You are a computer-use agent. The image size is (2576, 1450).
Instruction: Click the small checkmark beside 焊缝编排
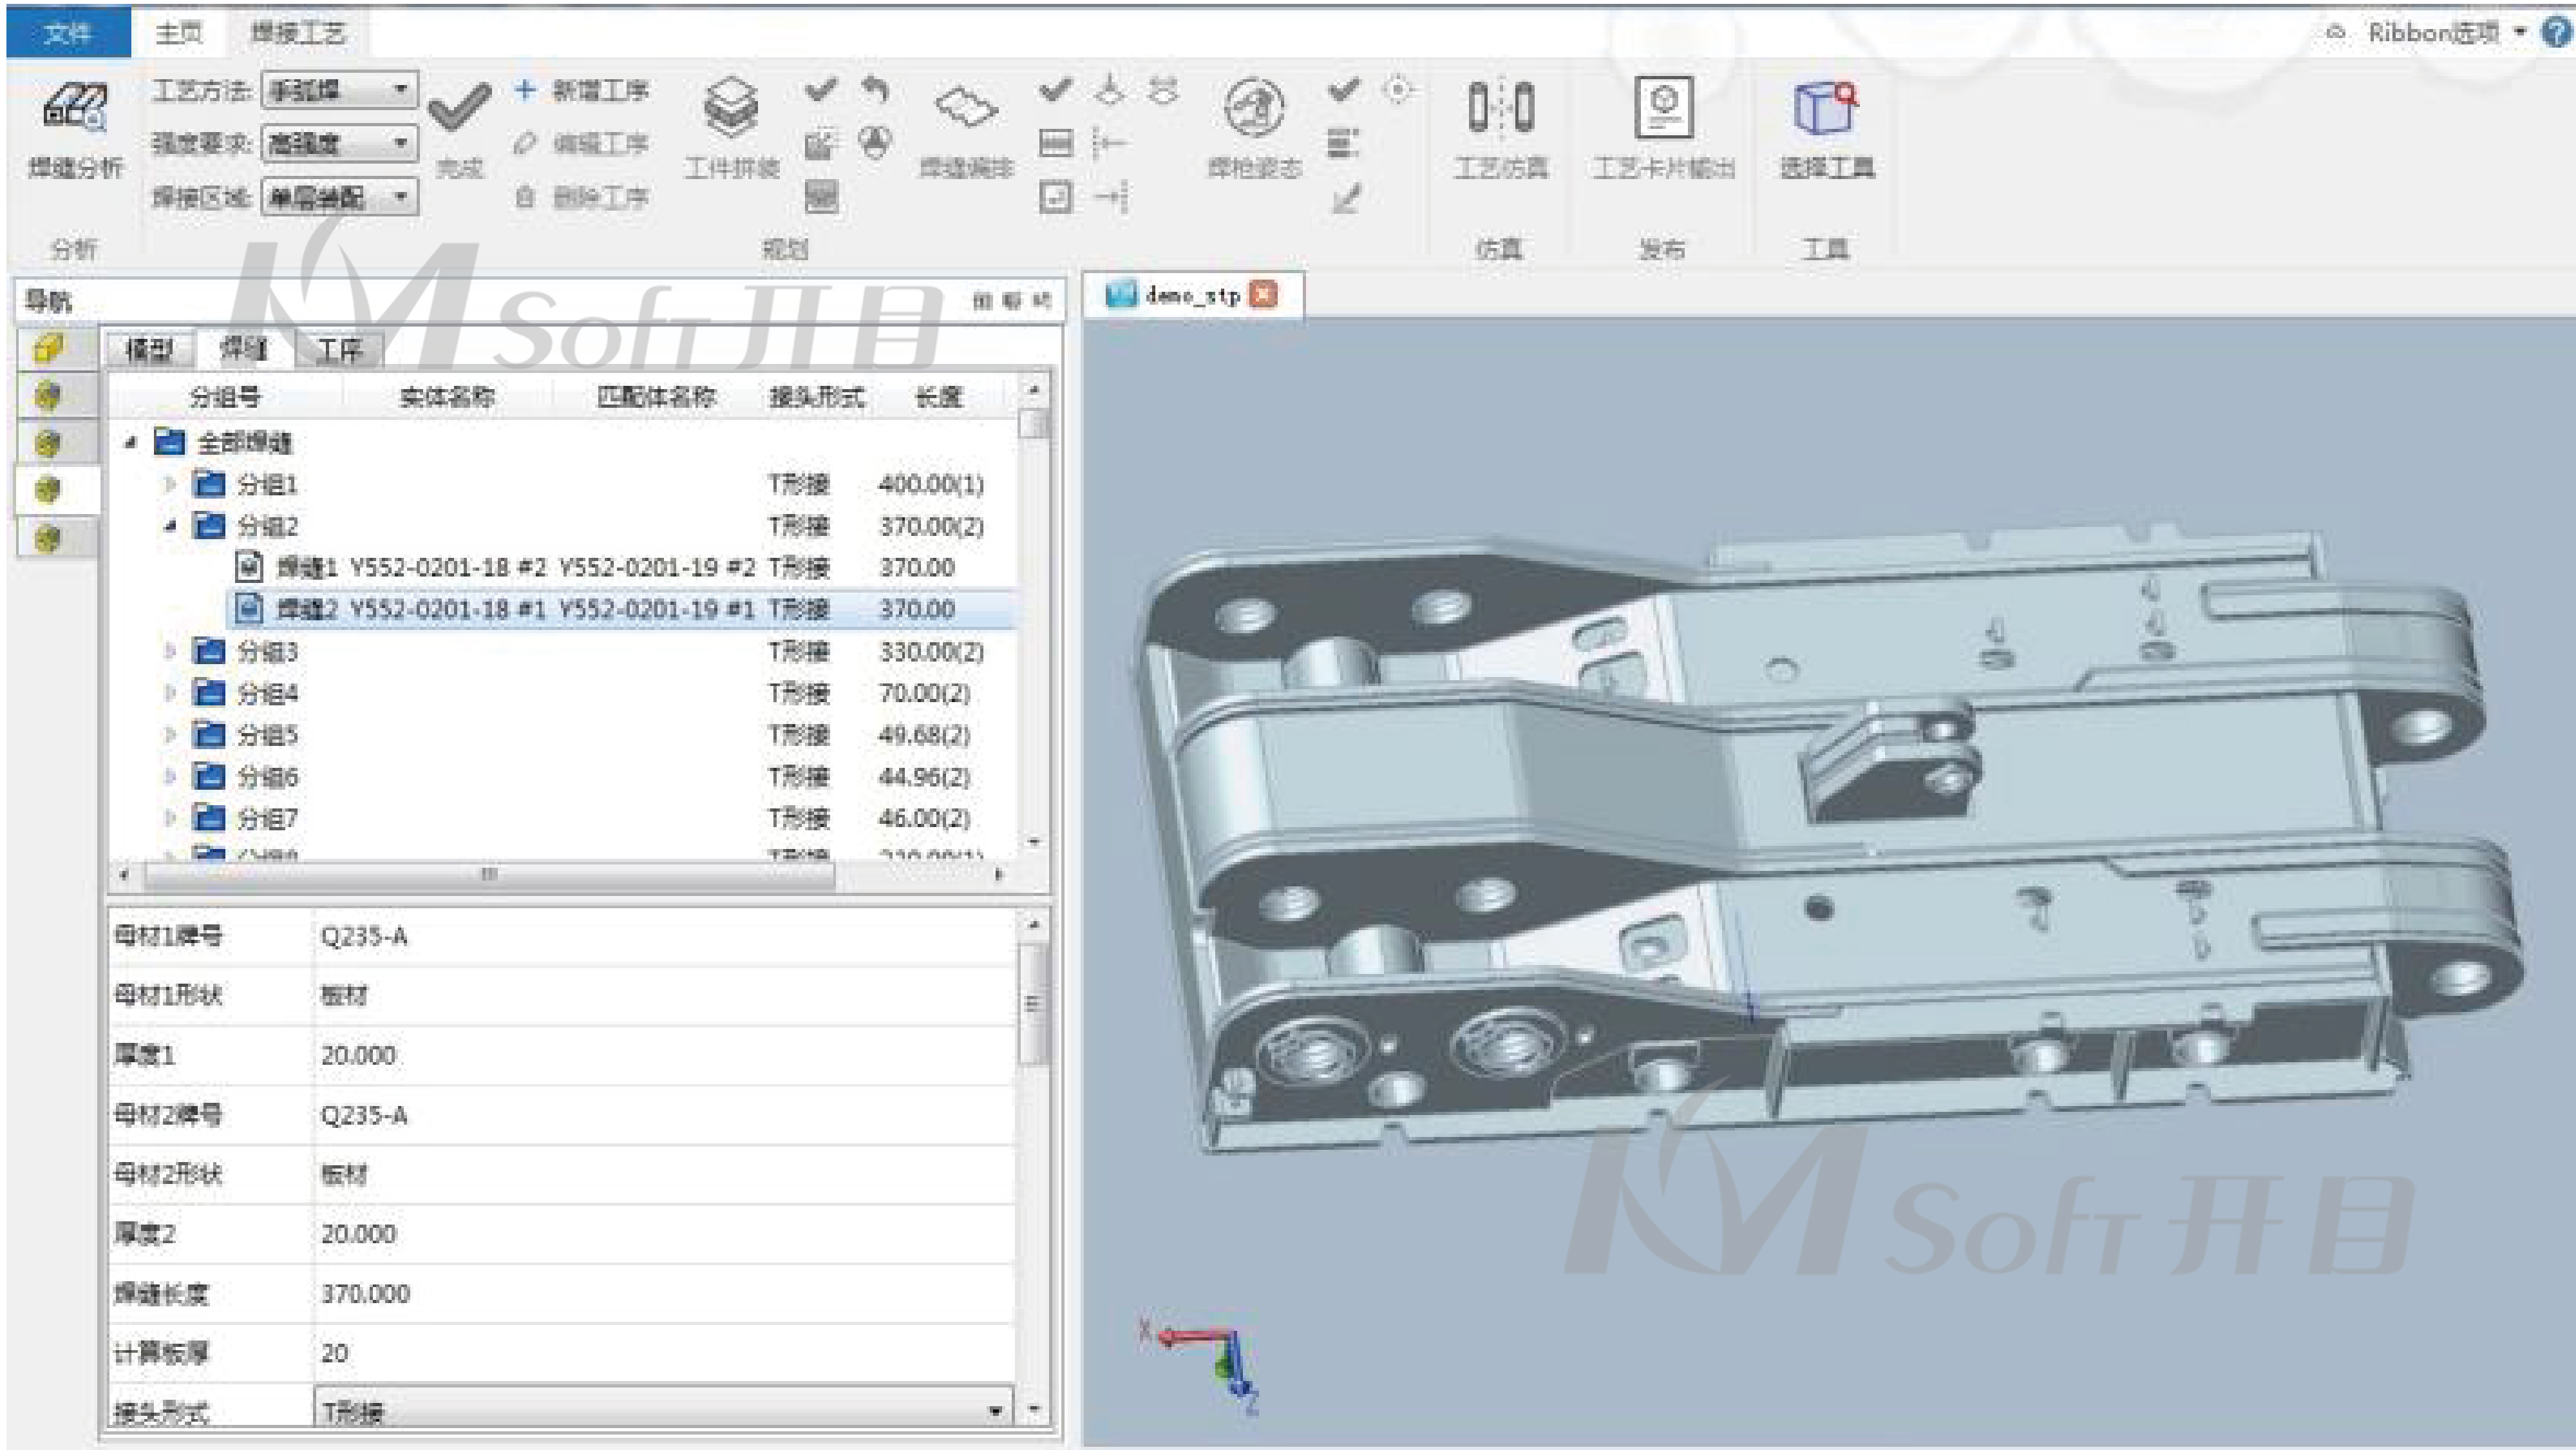coord(1055,90)
